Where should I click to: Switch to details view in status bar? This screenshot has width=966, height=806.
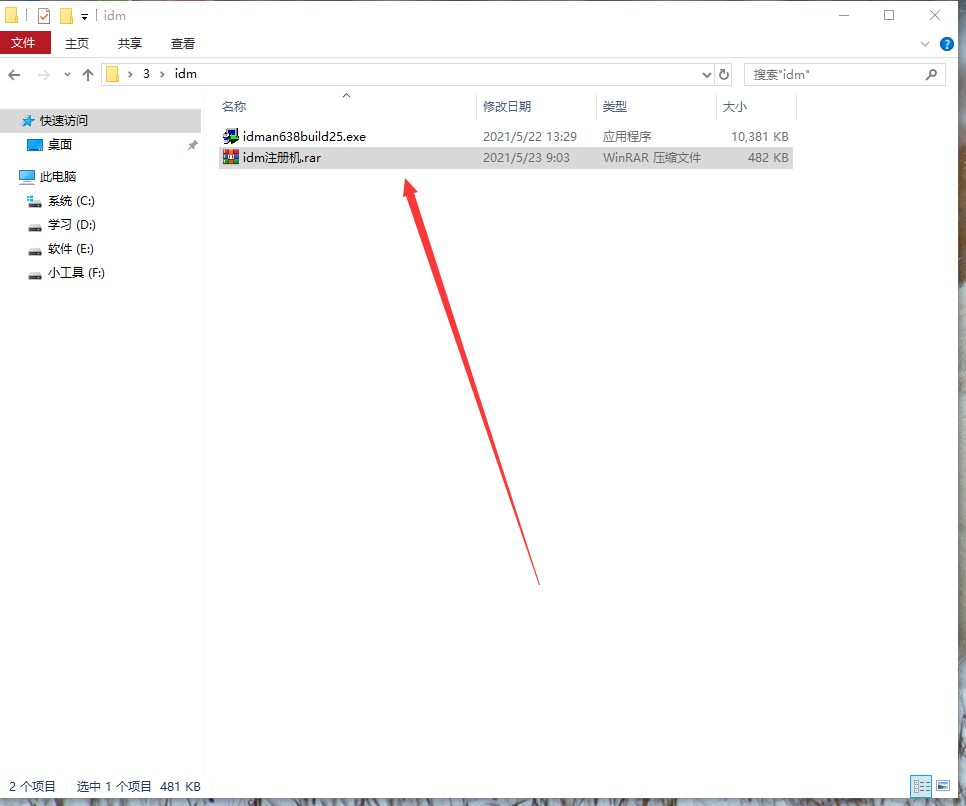point(921,786)
